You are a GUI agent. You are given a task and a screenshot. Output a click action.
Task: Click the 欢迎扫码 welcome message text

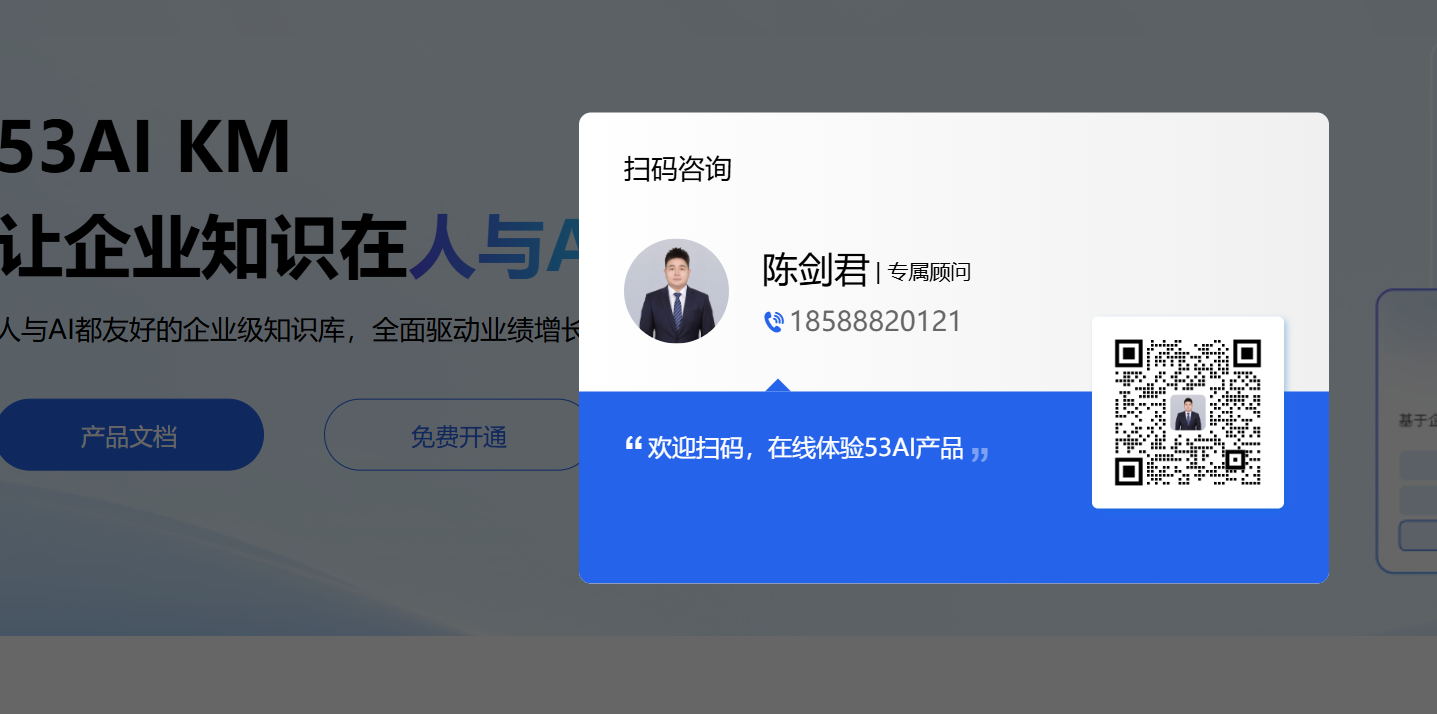(x=805, y=448)
